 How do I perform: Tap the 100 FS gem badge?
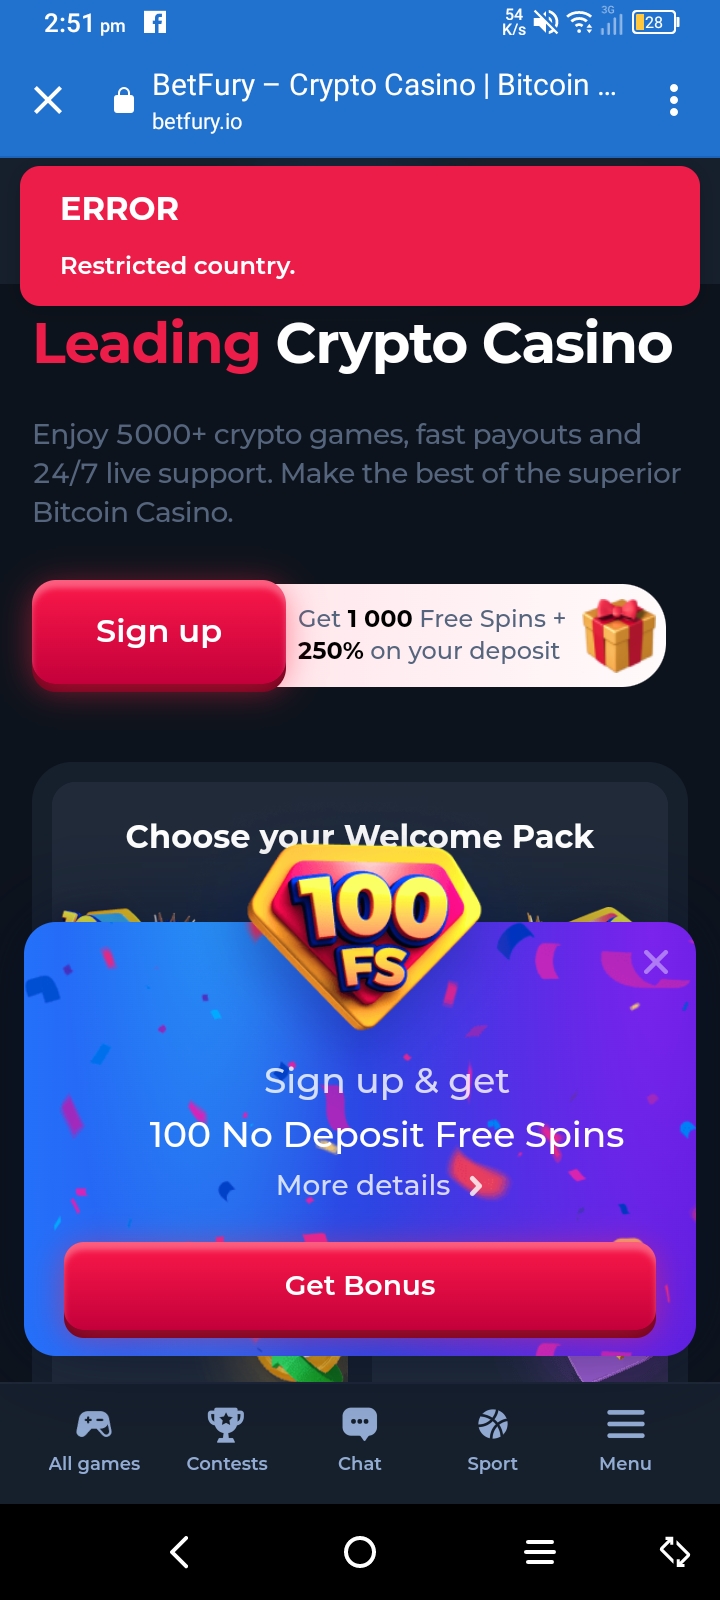(365, 935)
